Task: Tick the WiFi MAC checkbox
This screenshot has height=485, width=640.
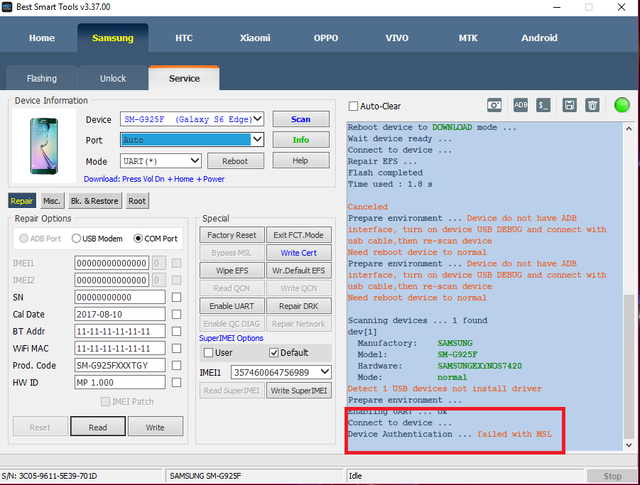Action: coord(176,348)
